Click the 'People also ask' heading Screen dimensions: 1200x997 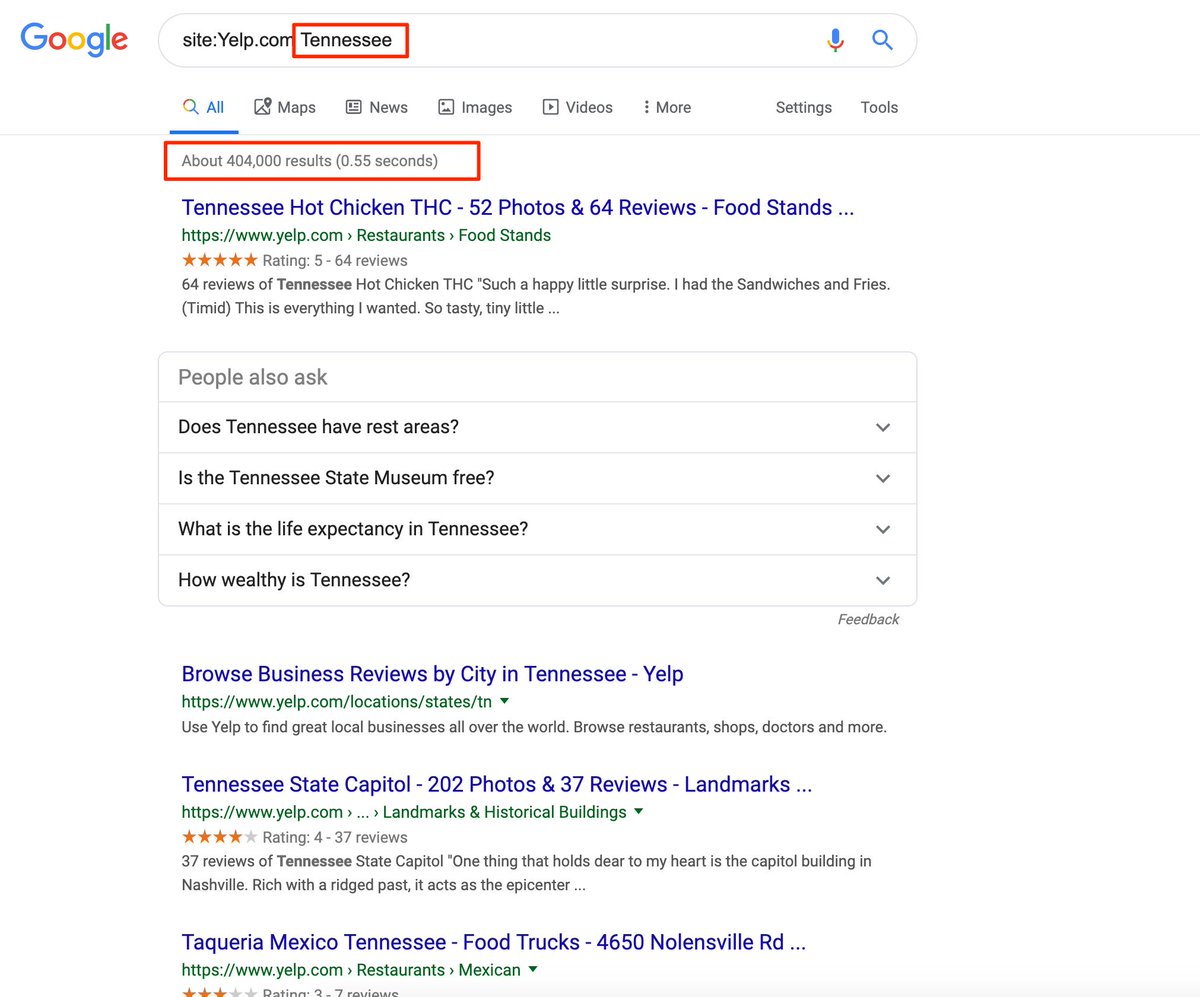pyautogui.click(x=253, y=377)
